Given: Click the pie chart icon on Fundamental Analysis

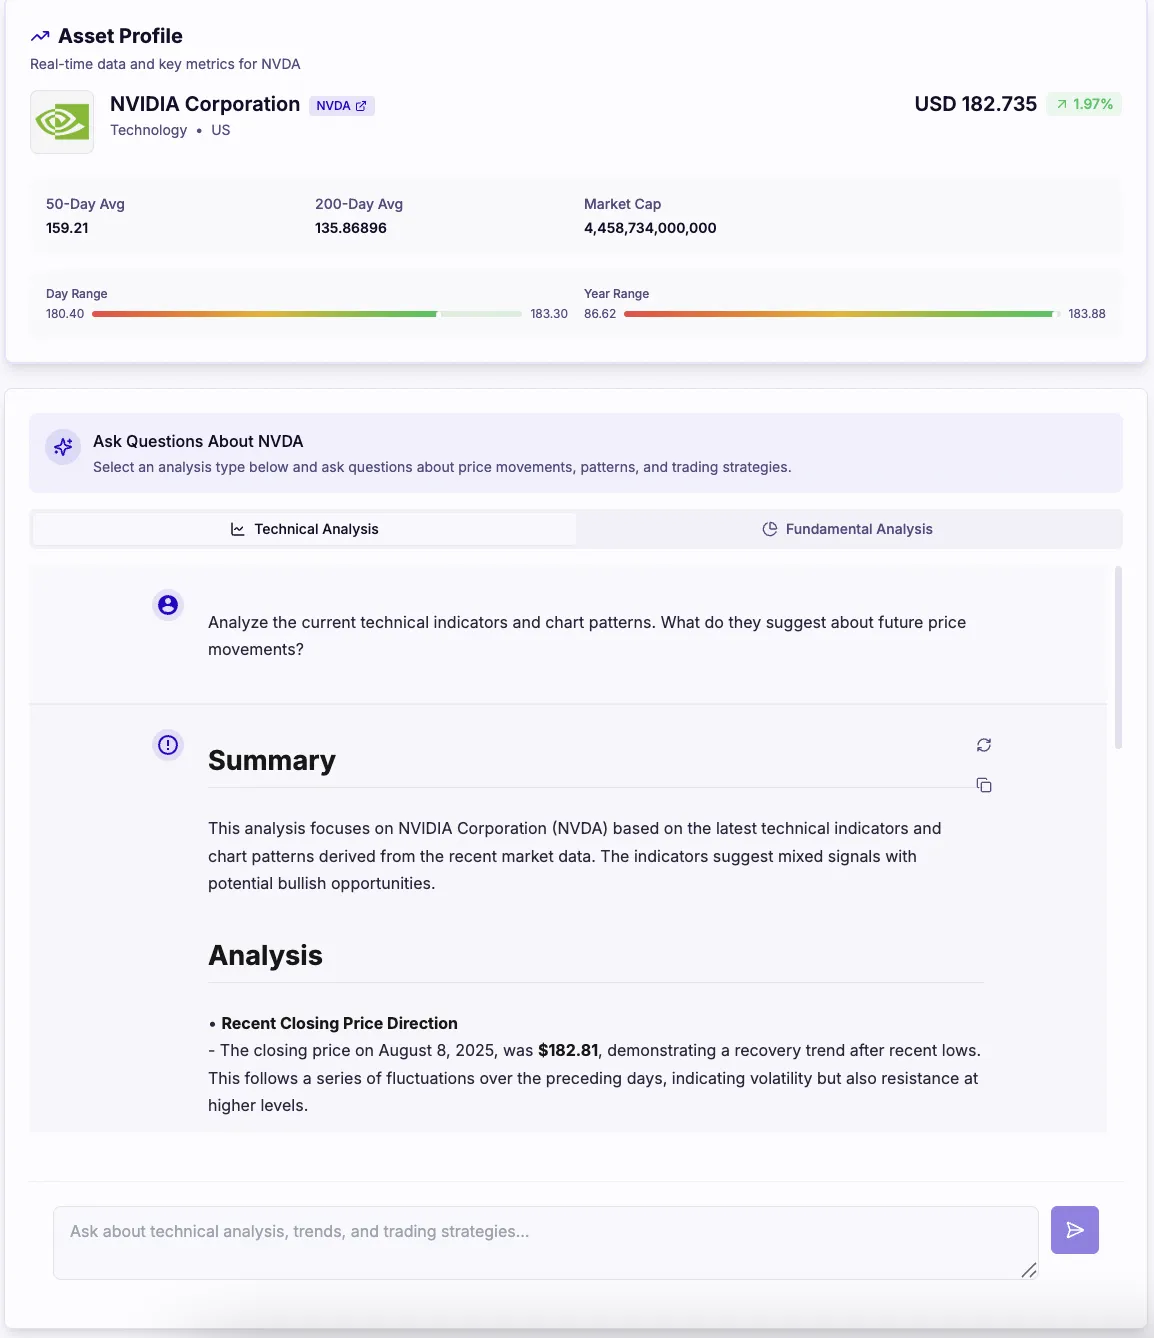Looking at the screenshot, I should tap(770, 529).
